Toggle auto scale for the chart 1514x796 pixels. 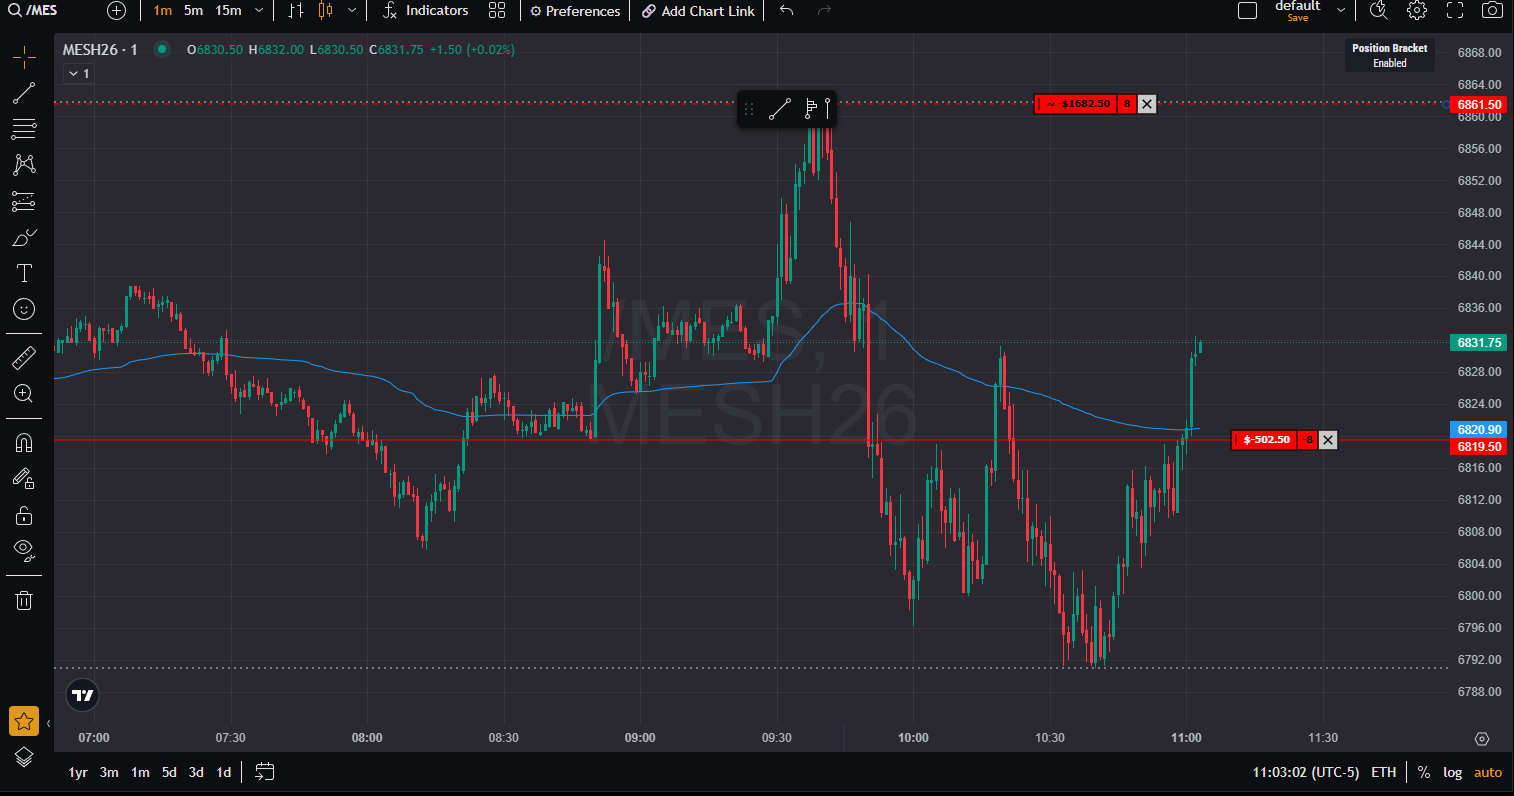click(x=1487, y=772)
